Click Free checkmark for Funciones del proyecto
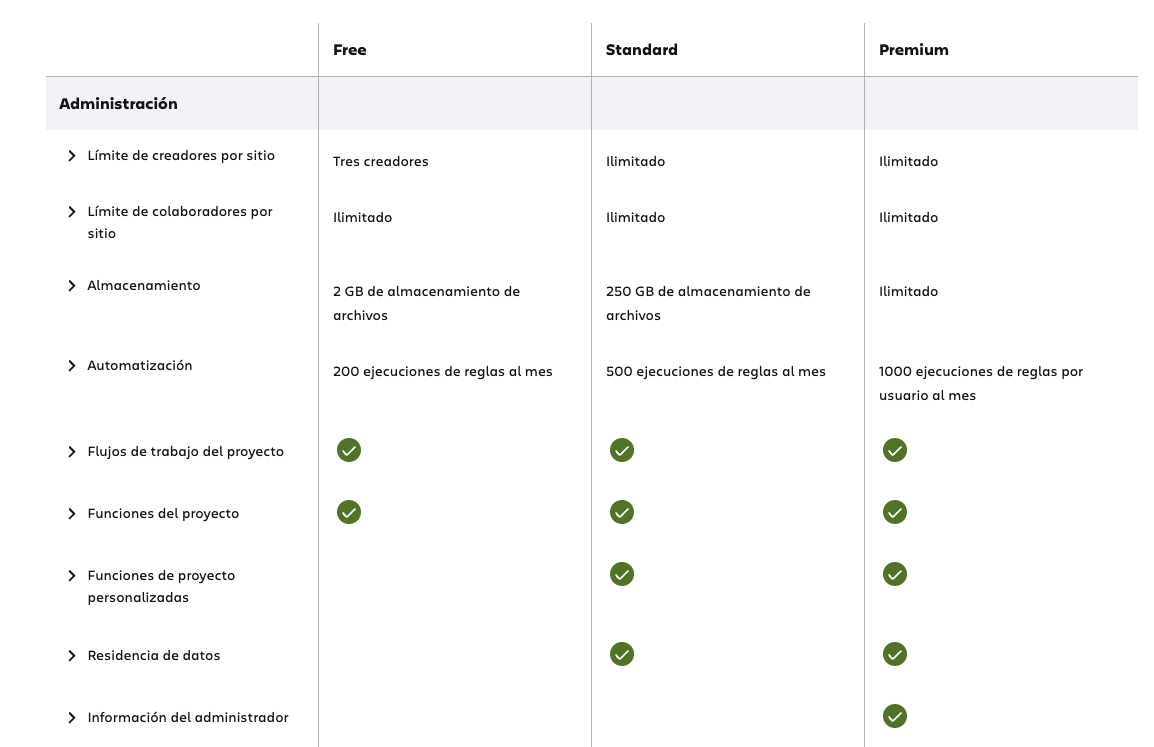The width and height of the screenshot is (1154, 747). [x=349, y=512]
